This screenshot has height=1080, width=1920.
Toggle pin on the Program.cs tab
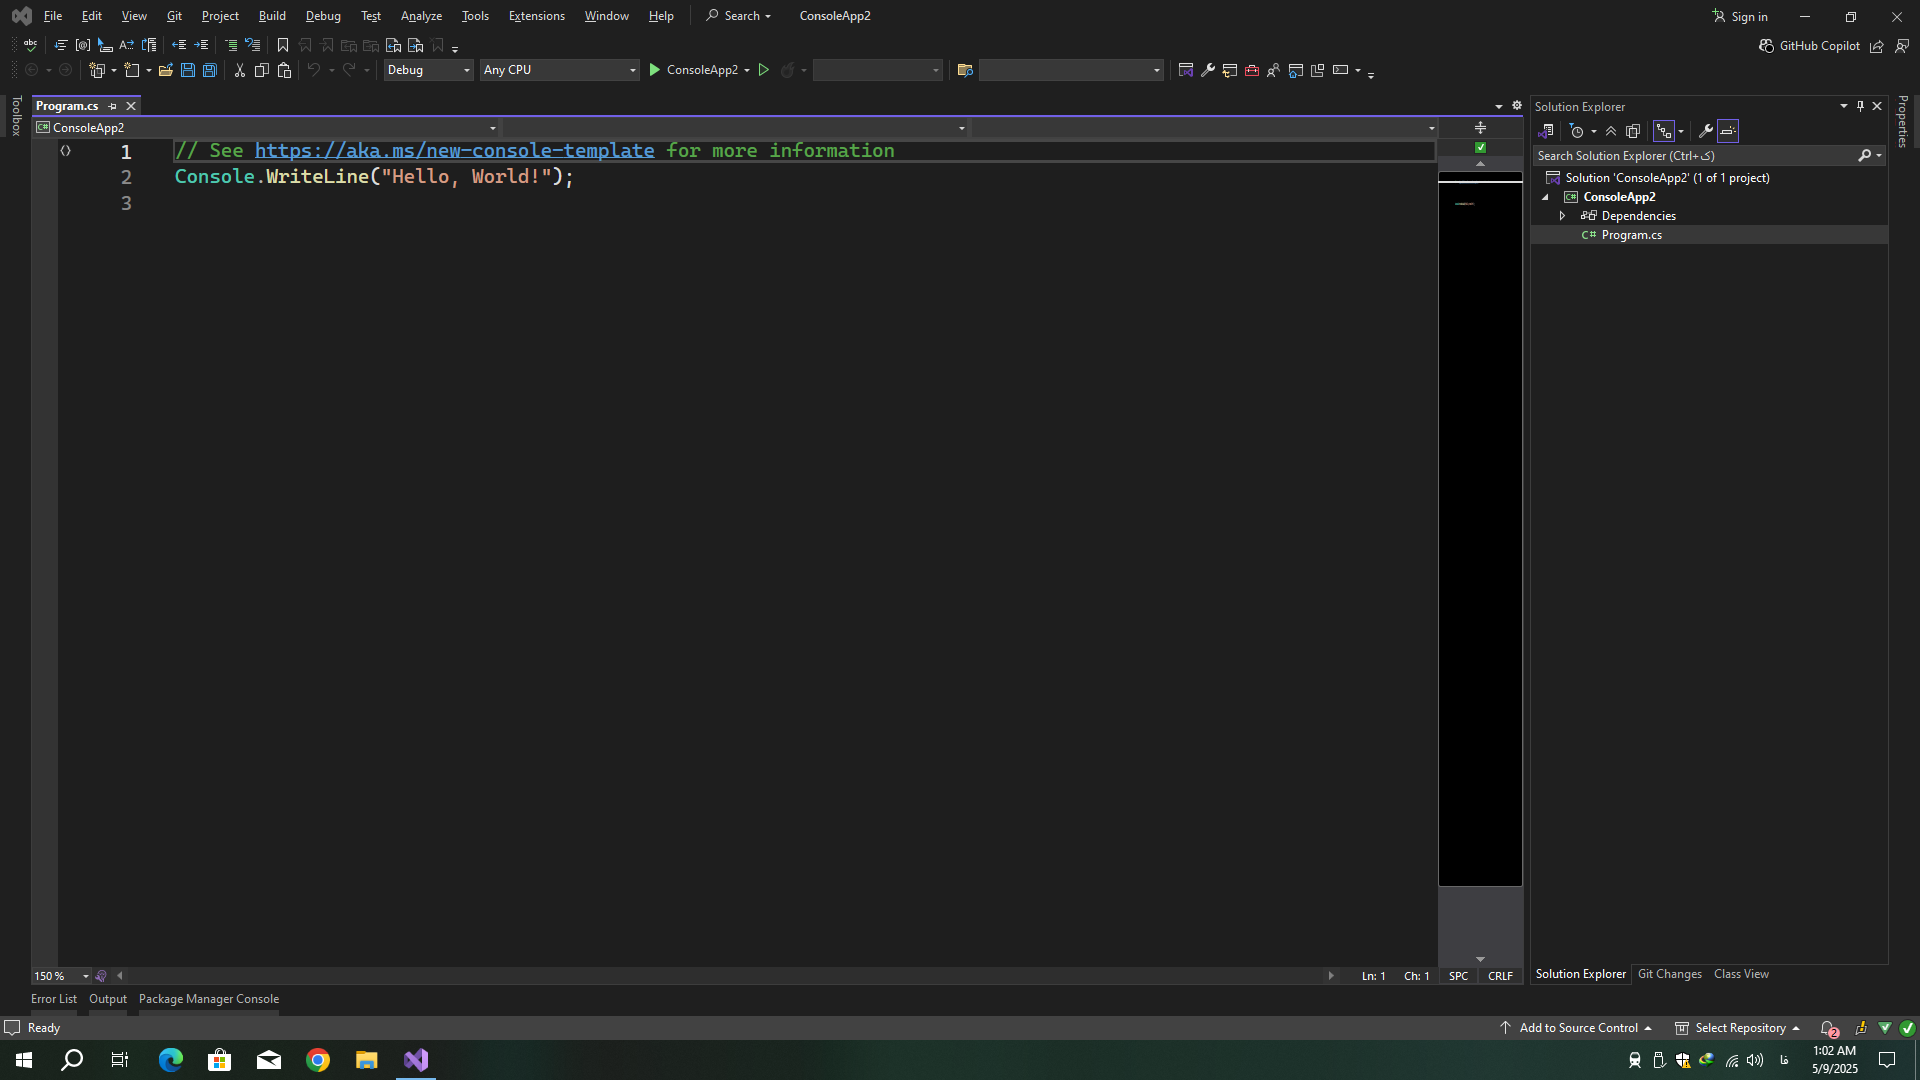112,106
